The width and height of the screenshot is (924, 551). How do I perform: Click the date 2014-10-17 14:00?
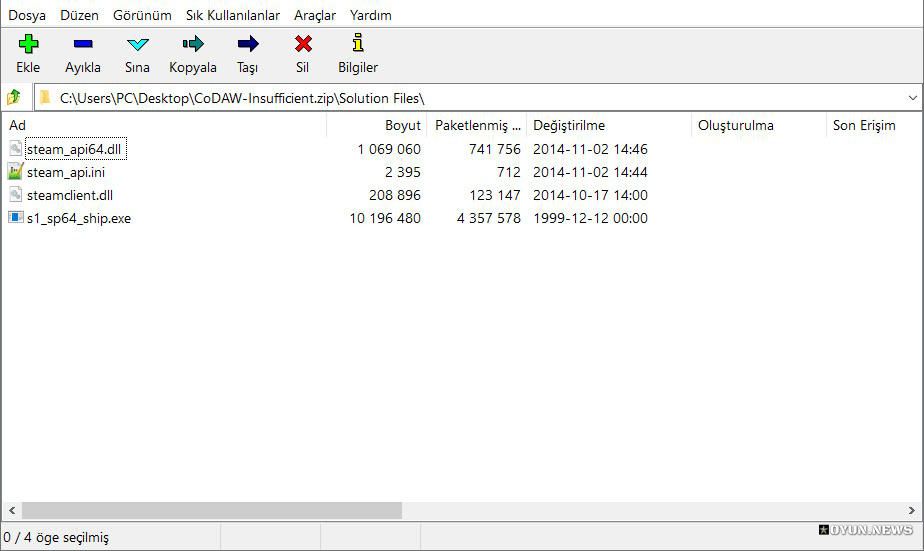click(x=590, y=195)
